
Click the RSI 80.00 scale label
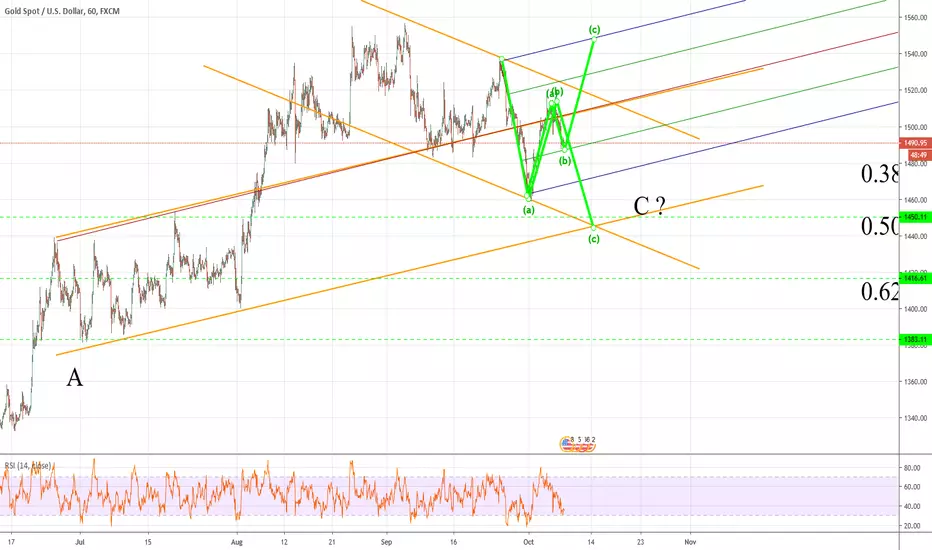tap(912, 468)
